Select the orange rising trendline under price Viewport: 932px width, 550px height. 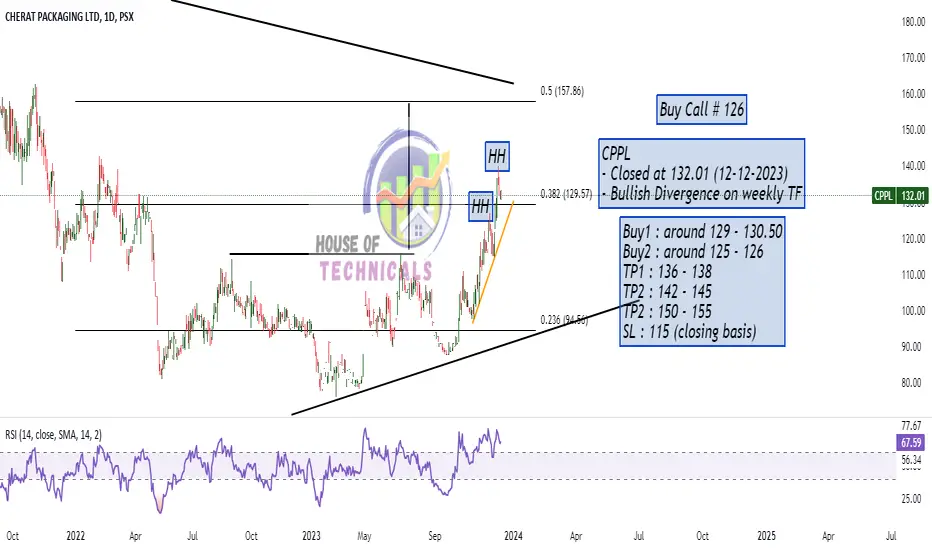point(493,263)
